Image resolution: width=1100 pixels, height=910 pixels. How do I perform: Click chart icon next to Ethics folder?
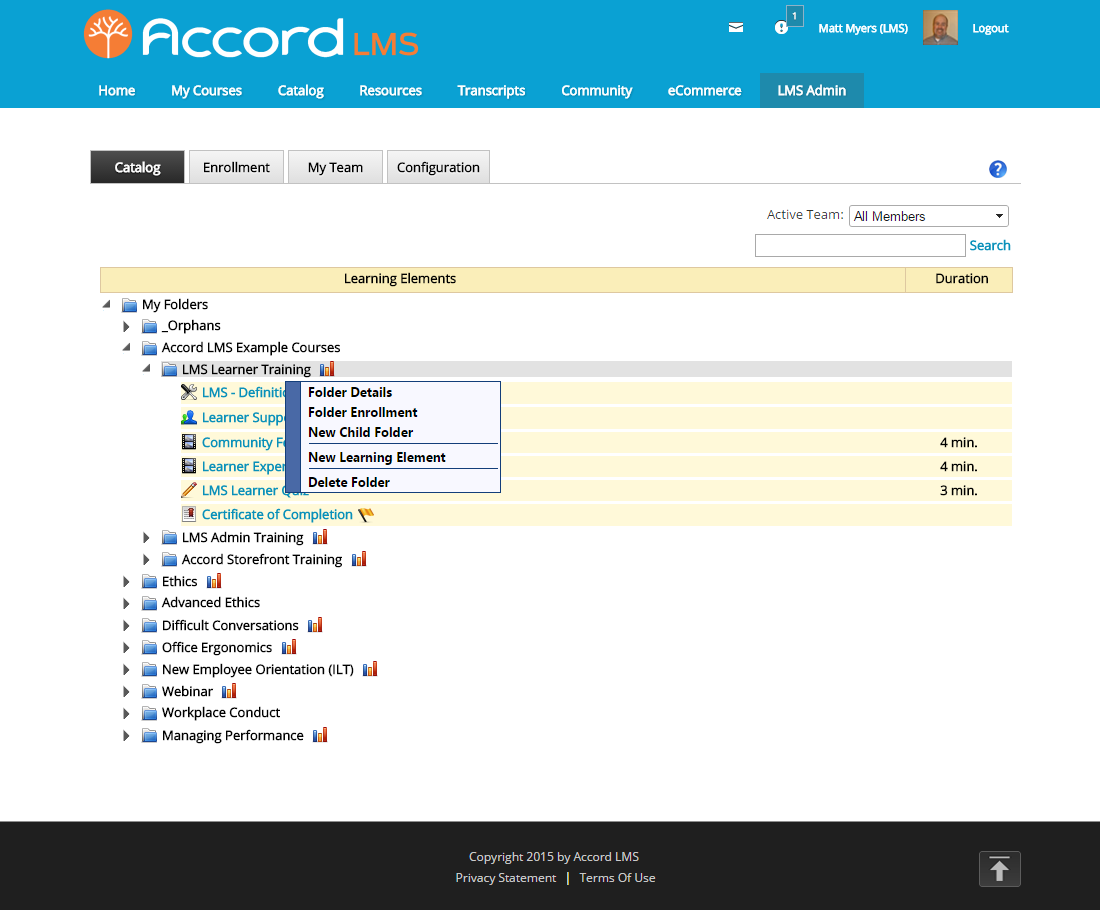[x=214, y=581]
